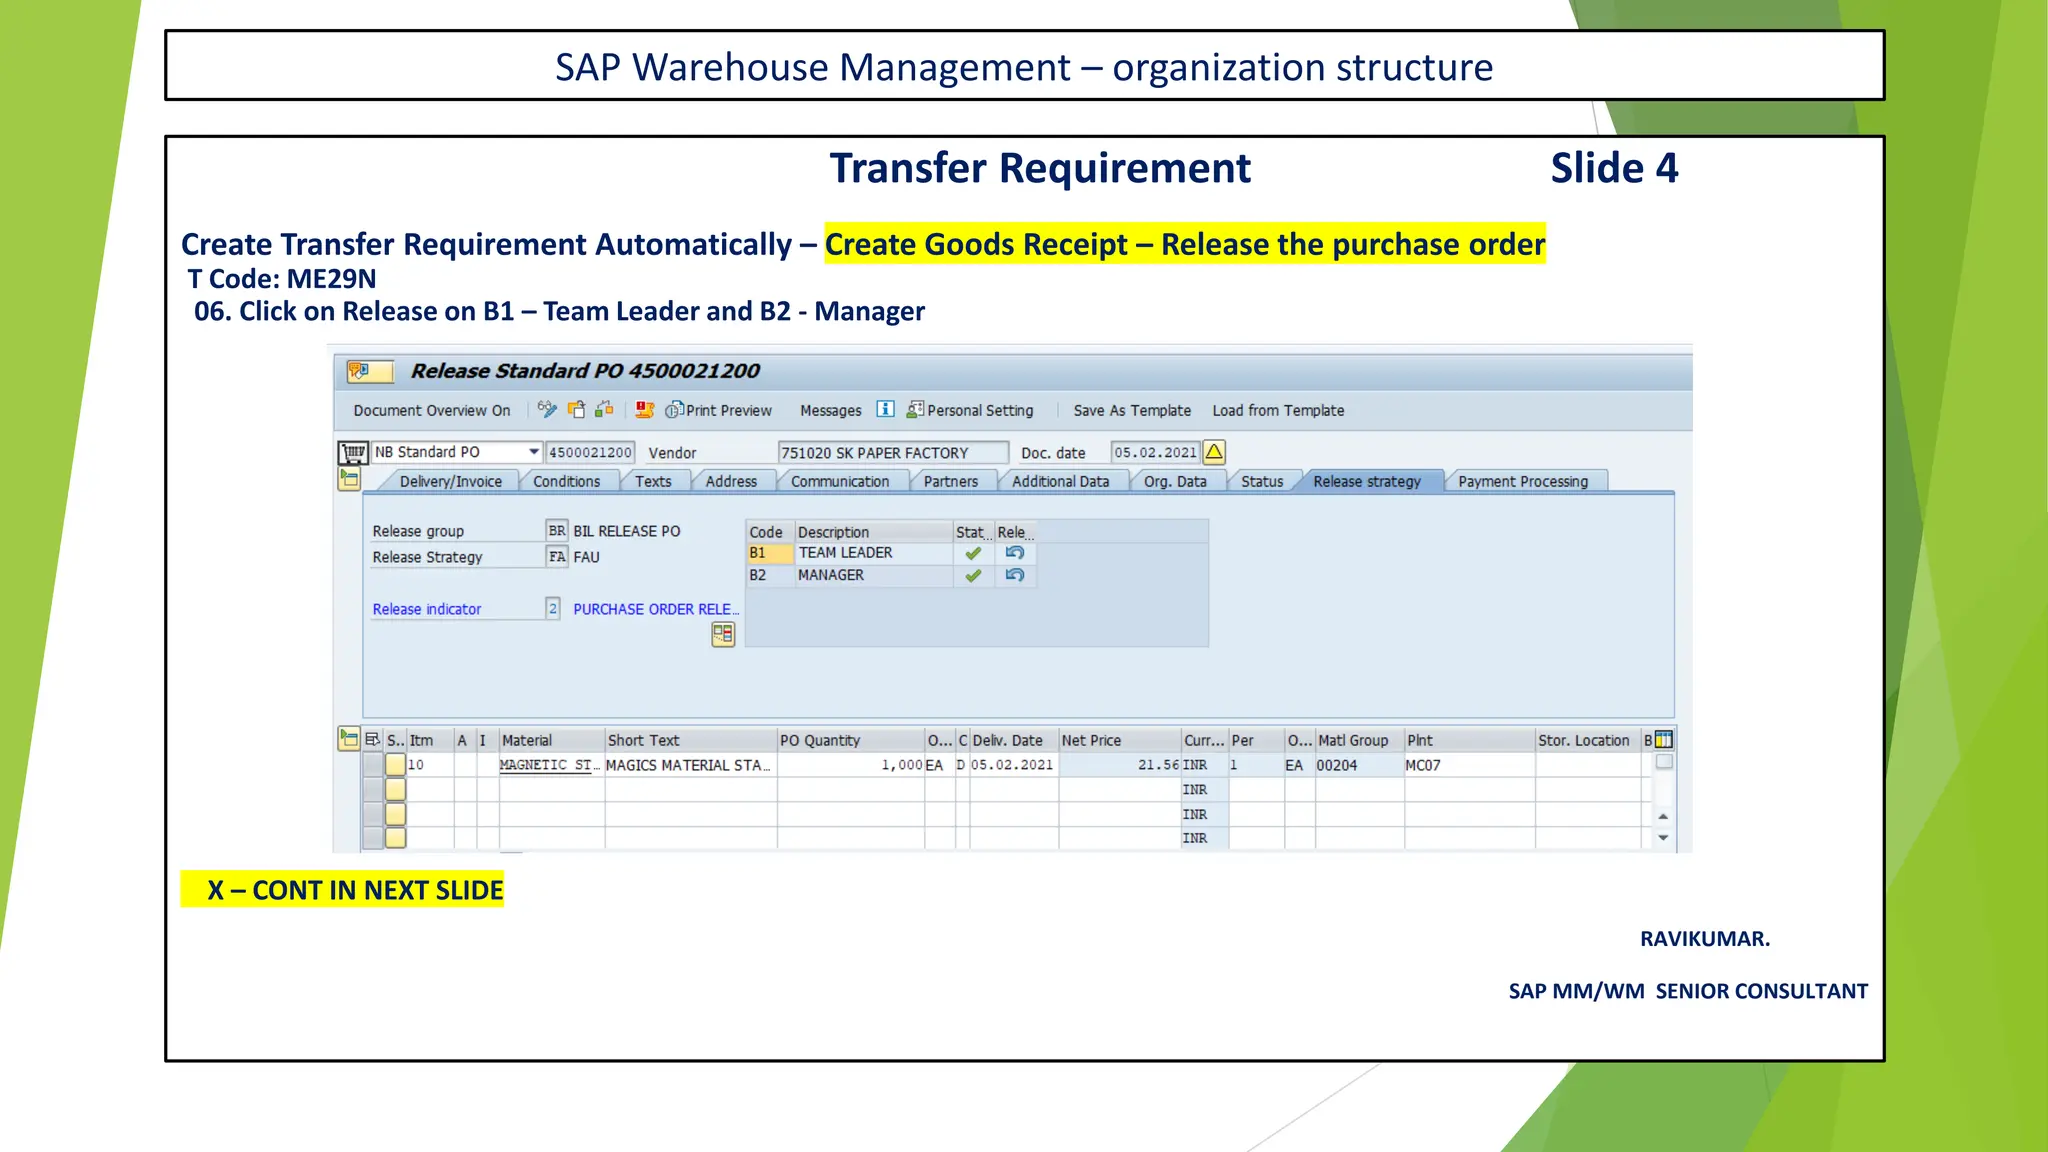The height and width of the screenshot is (1152, 2048).
Task: Click the green status check for B1
Action: 973,553
